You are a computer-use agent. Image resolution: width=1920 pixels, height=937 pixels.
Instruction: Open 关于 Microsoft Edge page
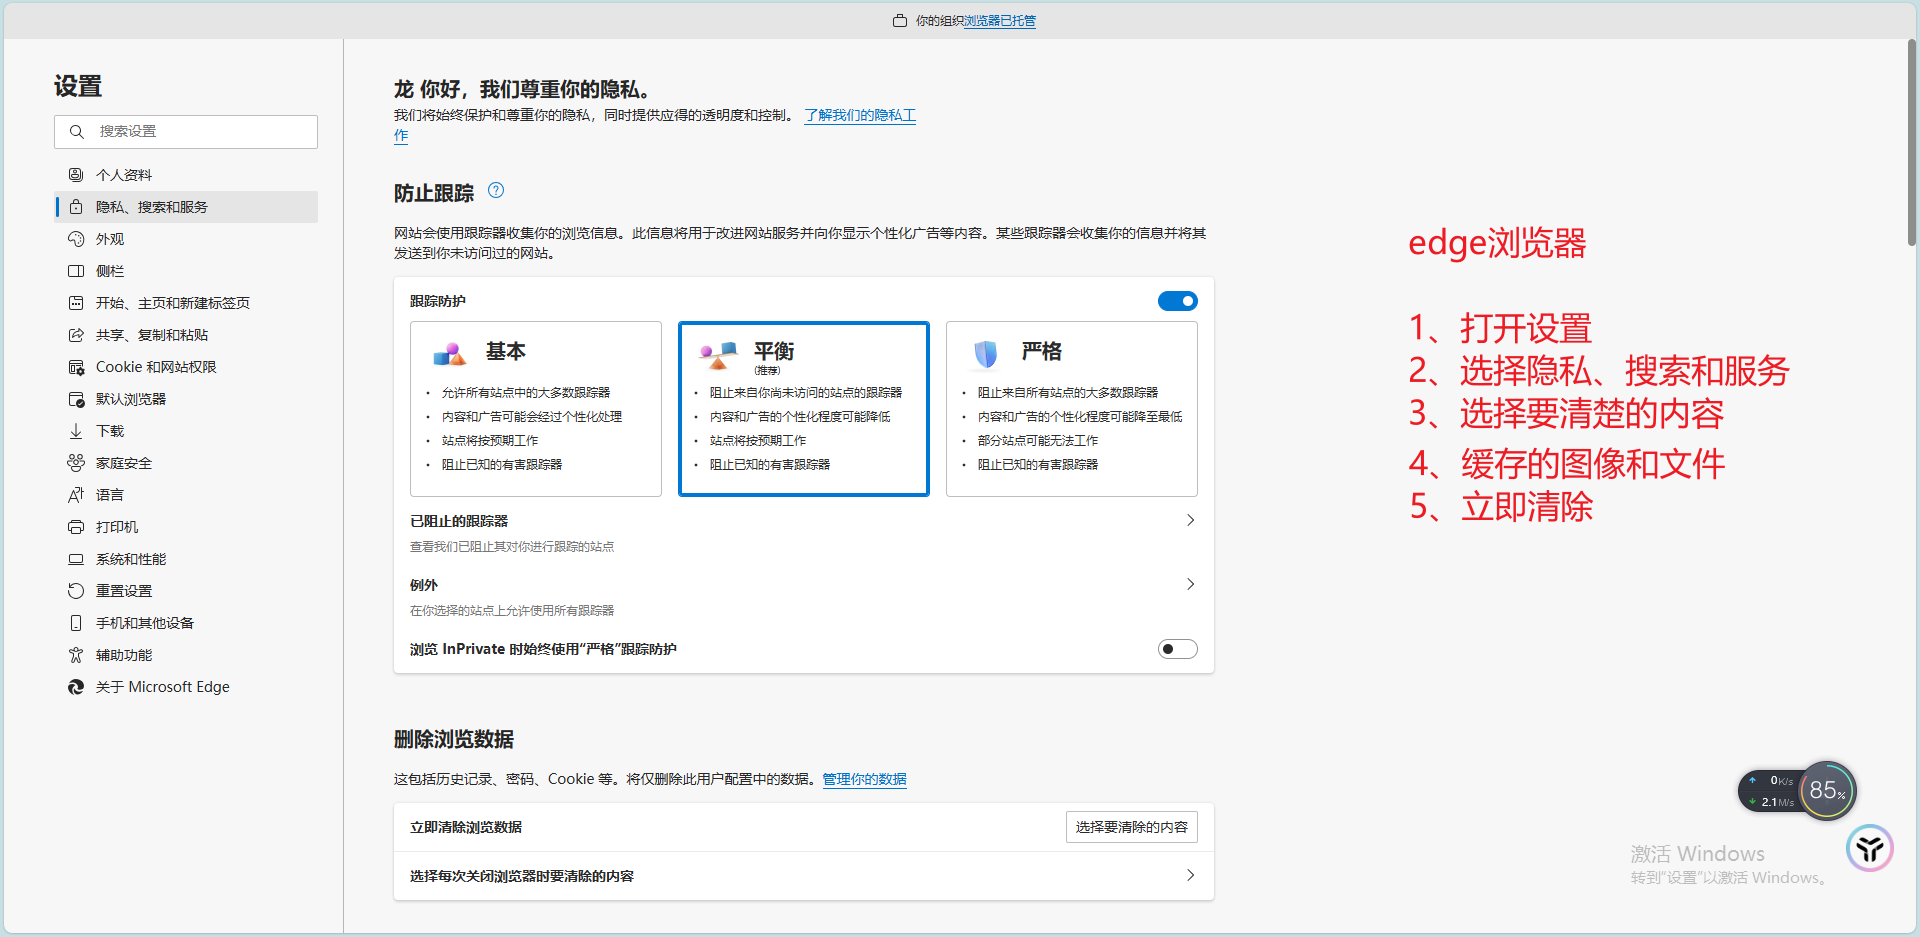click(186, 687)
